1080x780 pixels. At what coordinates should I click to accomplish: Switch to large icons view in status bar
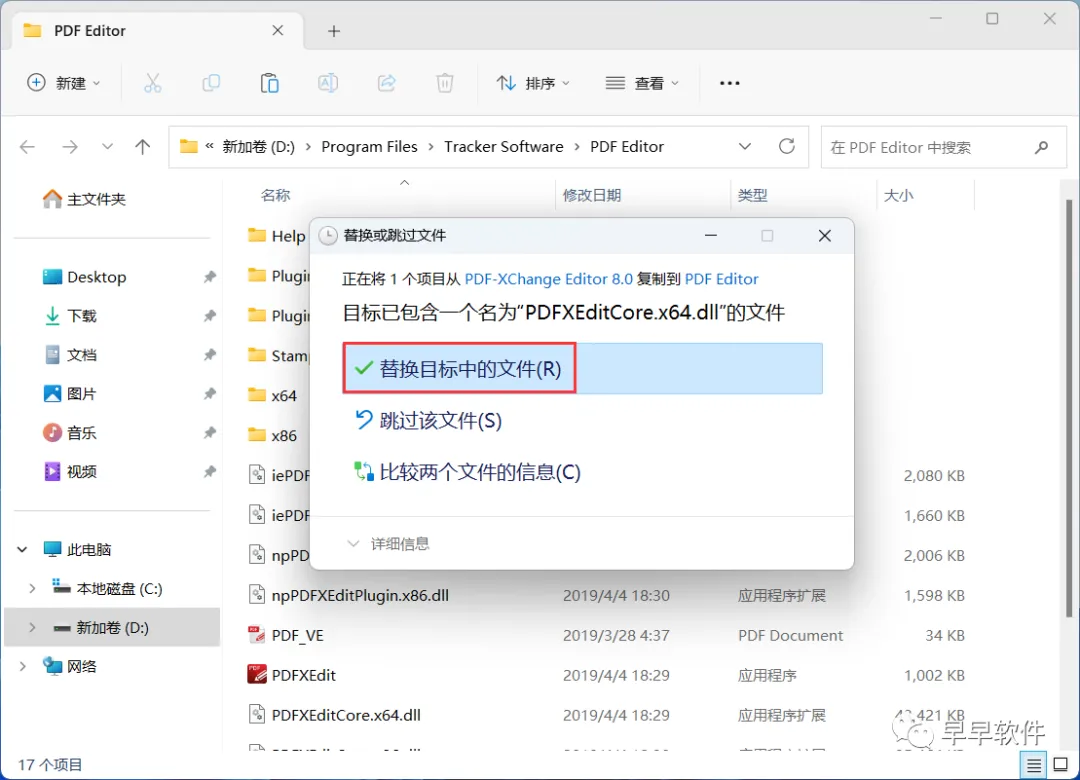coord(1061,765)
